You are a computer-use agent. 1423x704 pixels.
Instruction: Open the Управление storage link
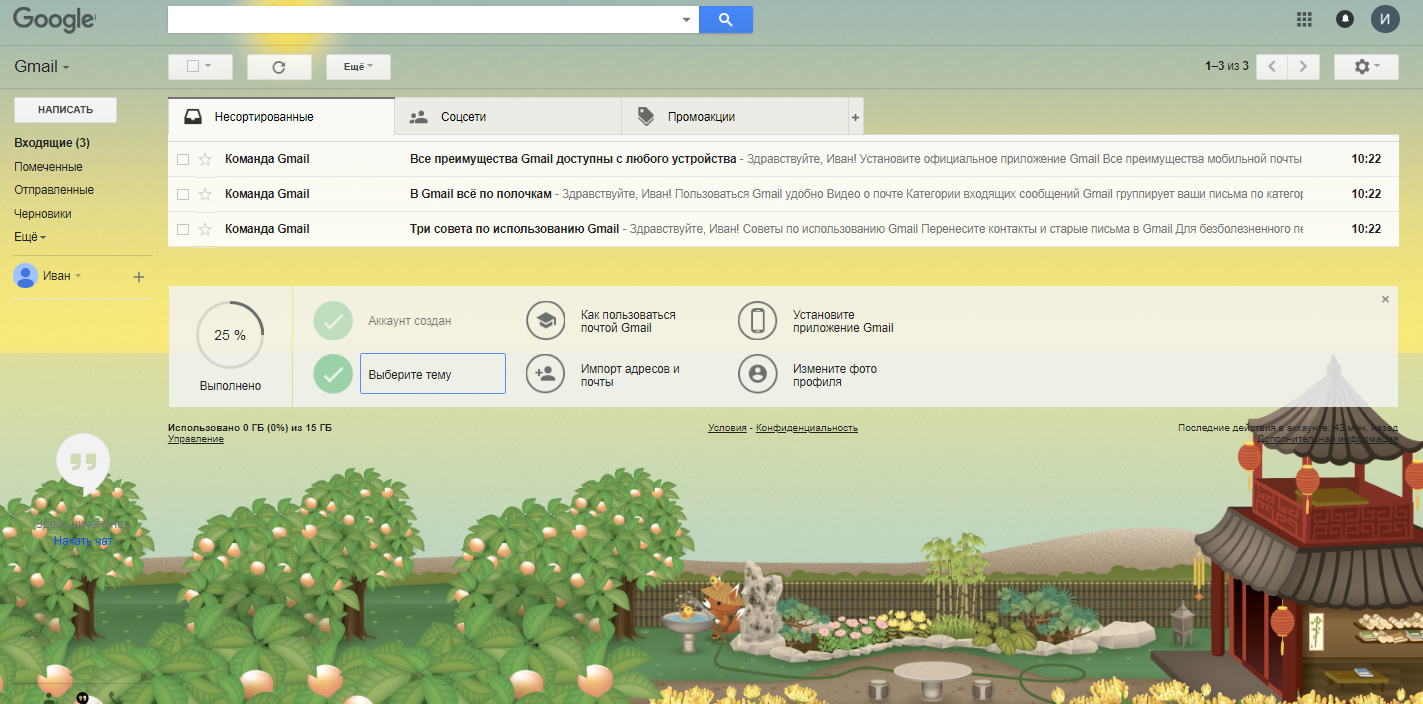196,439
